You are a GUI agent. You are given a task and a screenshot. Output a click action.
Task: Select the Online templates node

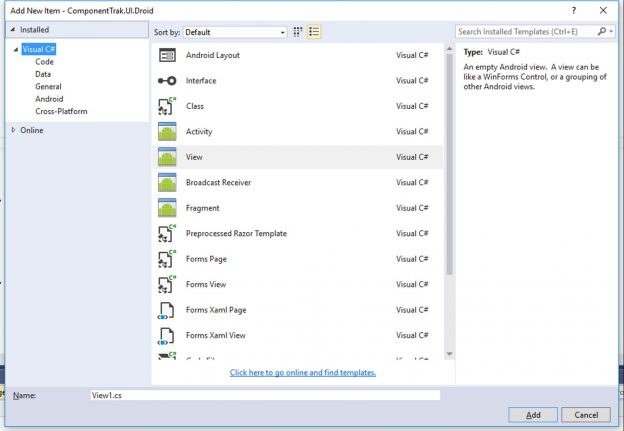click(32, 130)
